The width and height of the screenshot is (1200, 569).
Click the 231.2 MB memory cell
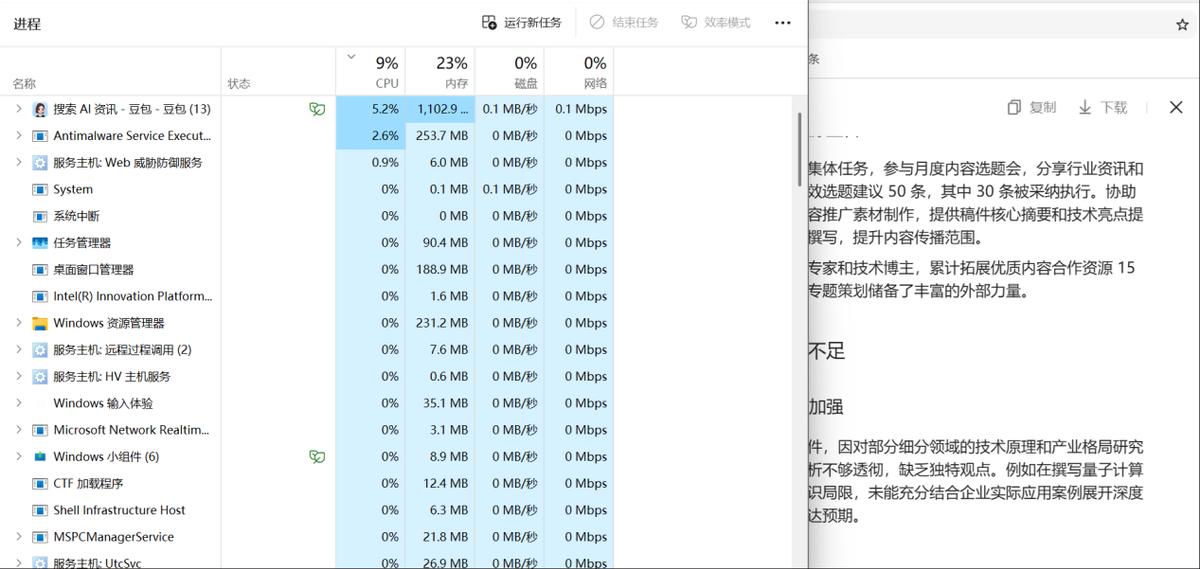(x=440, y=323)
